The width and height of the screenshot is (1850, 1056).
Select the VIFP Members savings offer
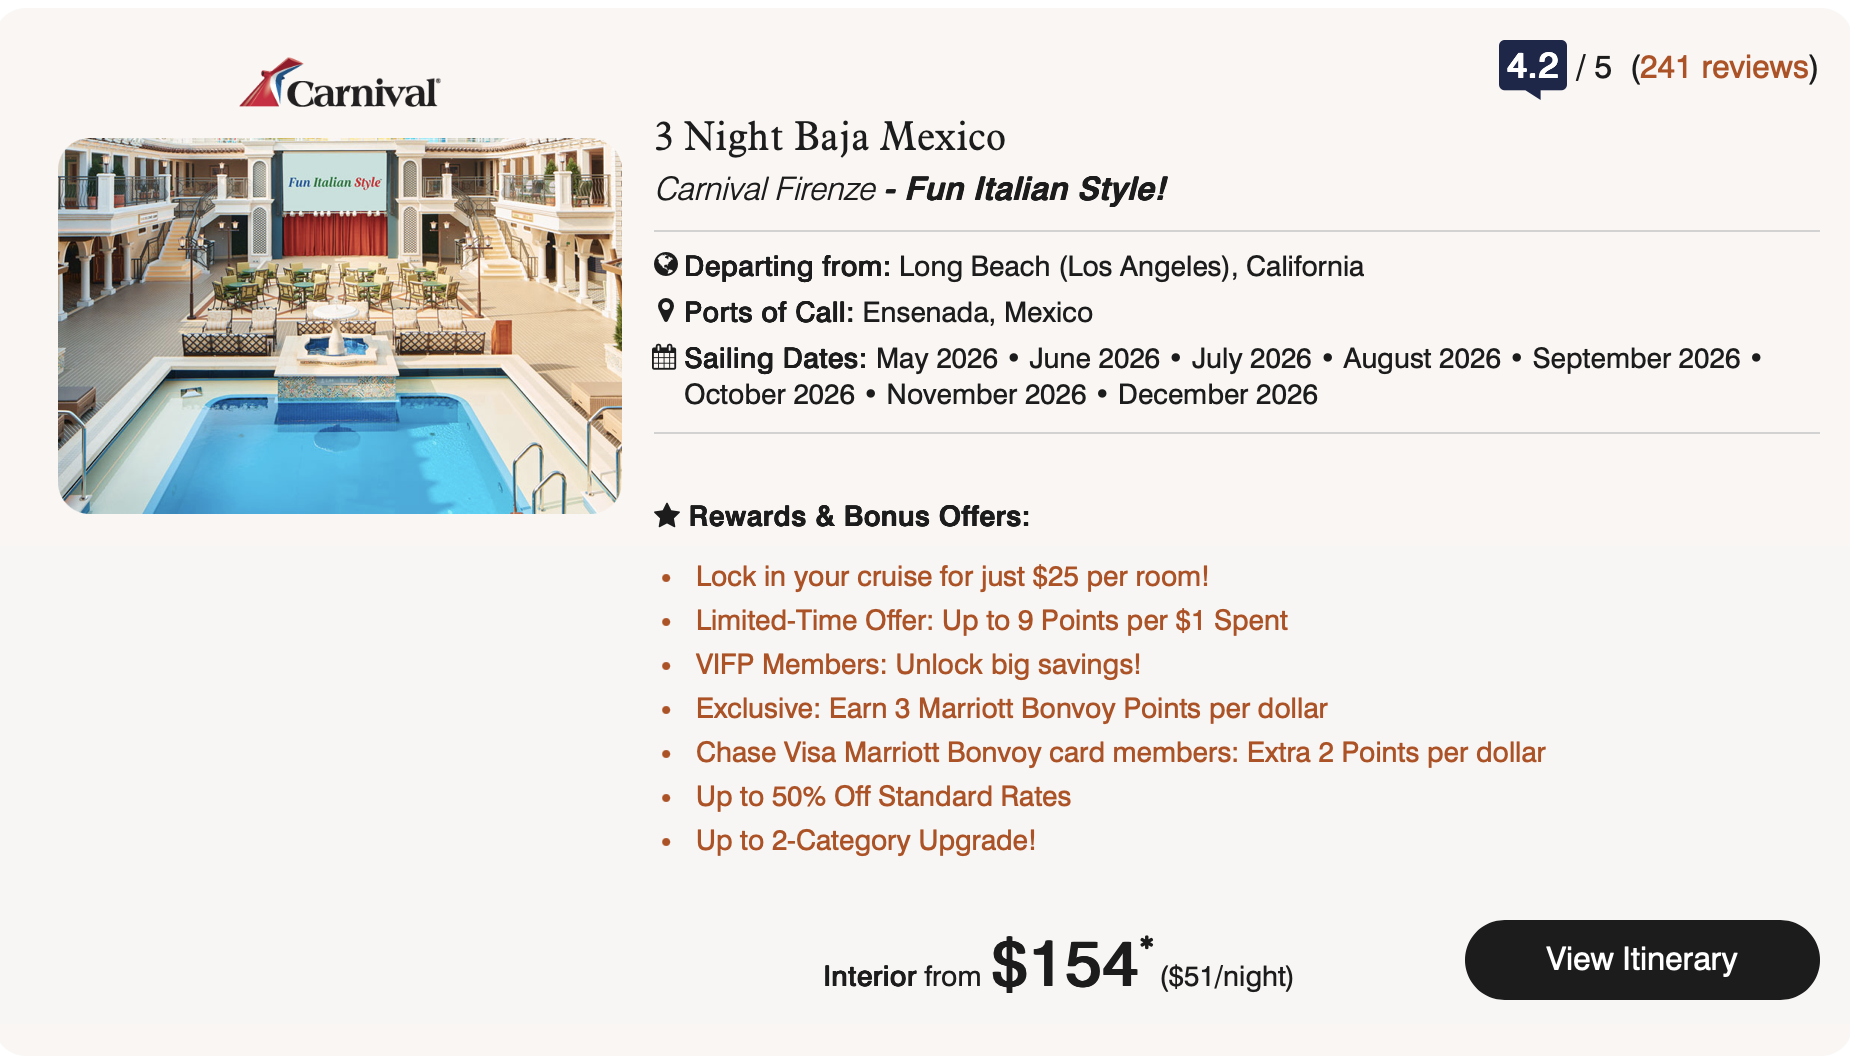point(917,664)
